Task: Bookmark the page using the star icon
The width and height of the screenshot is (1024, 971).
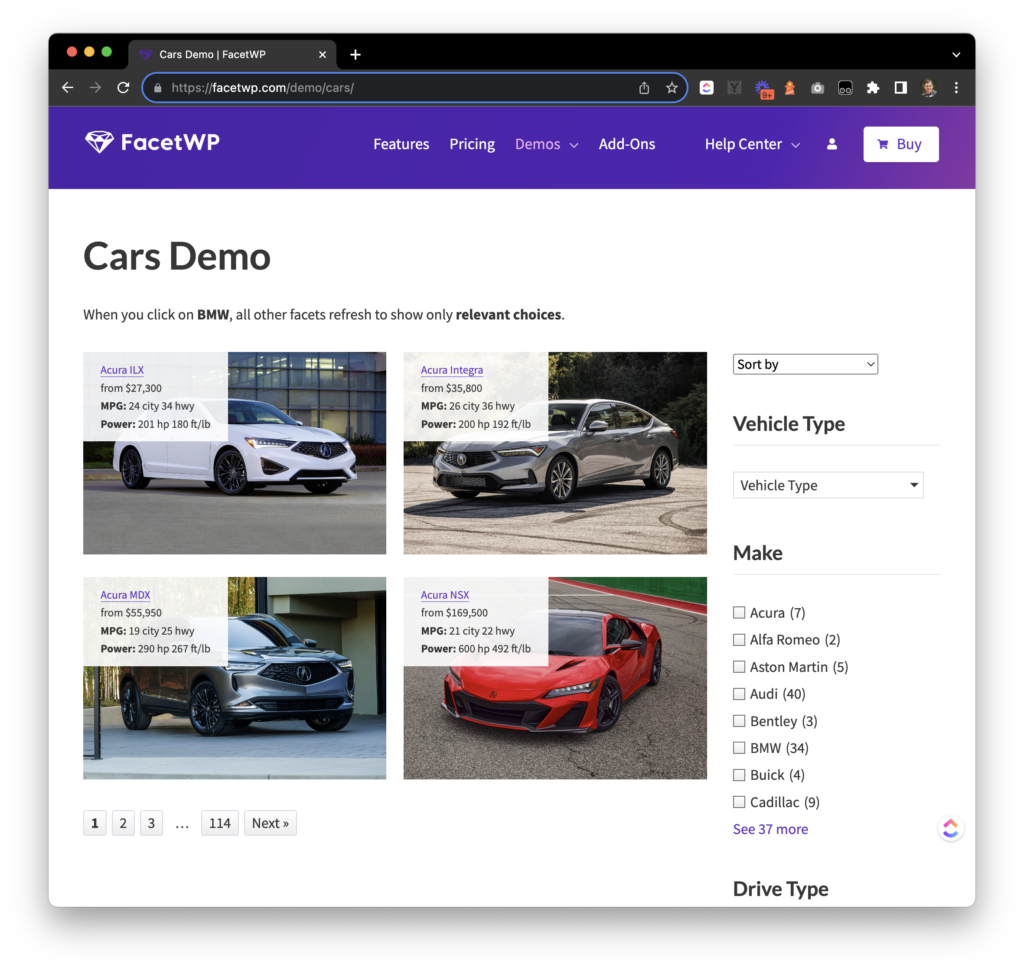Action: pyautogui.click(x=672, y=87)
